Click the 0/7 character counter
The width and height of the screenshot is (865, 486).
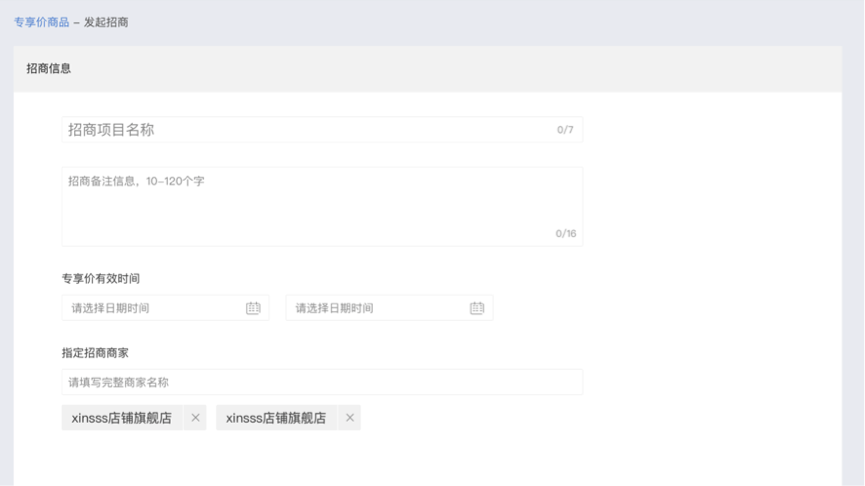[565, 130]
